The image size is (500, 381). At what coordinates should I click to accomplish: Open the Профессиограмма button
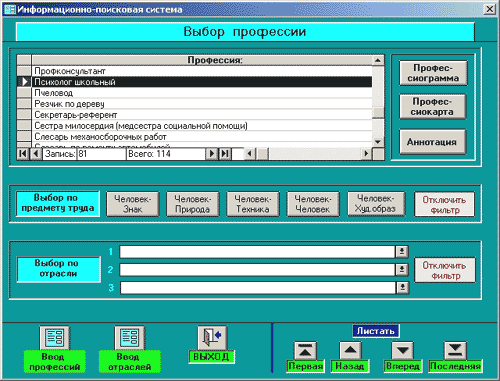[433, 73]
